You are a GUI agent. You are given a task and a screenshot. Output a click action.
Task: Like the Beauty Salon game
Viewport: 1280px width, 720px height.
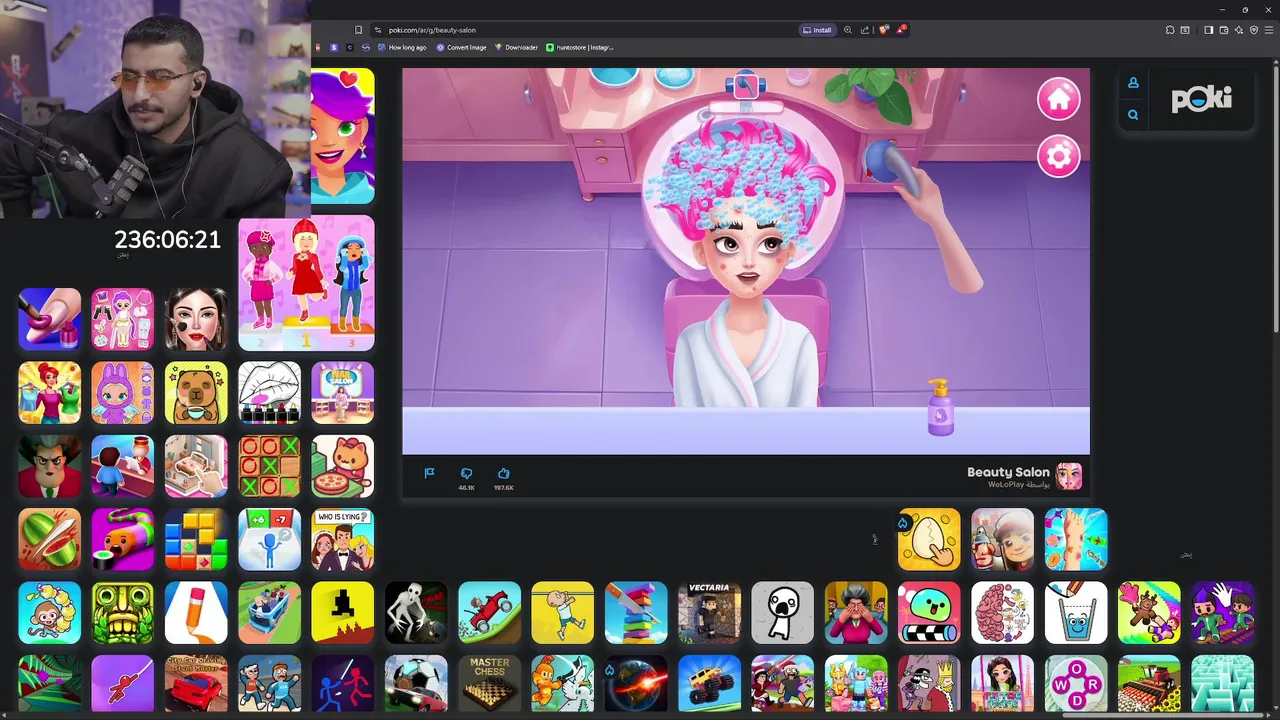click(x=503, y=474)
